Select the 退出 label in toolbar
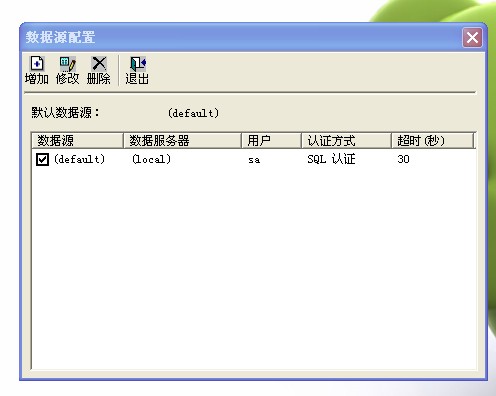496x396 pixels. (x=137, y=79)
